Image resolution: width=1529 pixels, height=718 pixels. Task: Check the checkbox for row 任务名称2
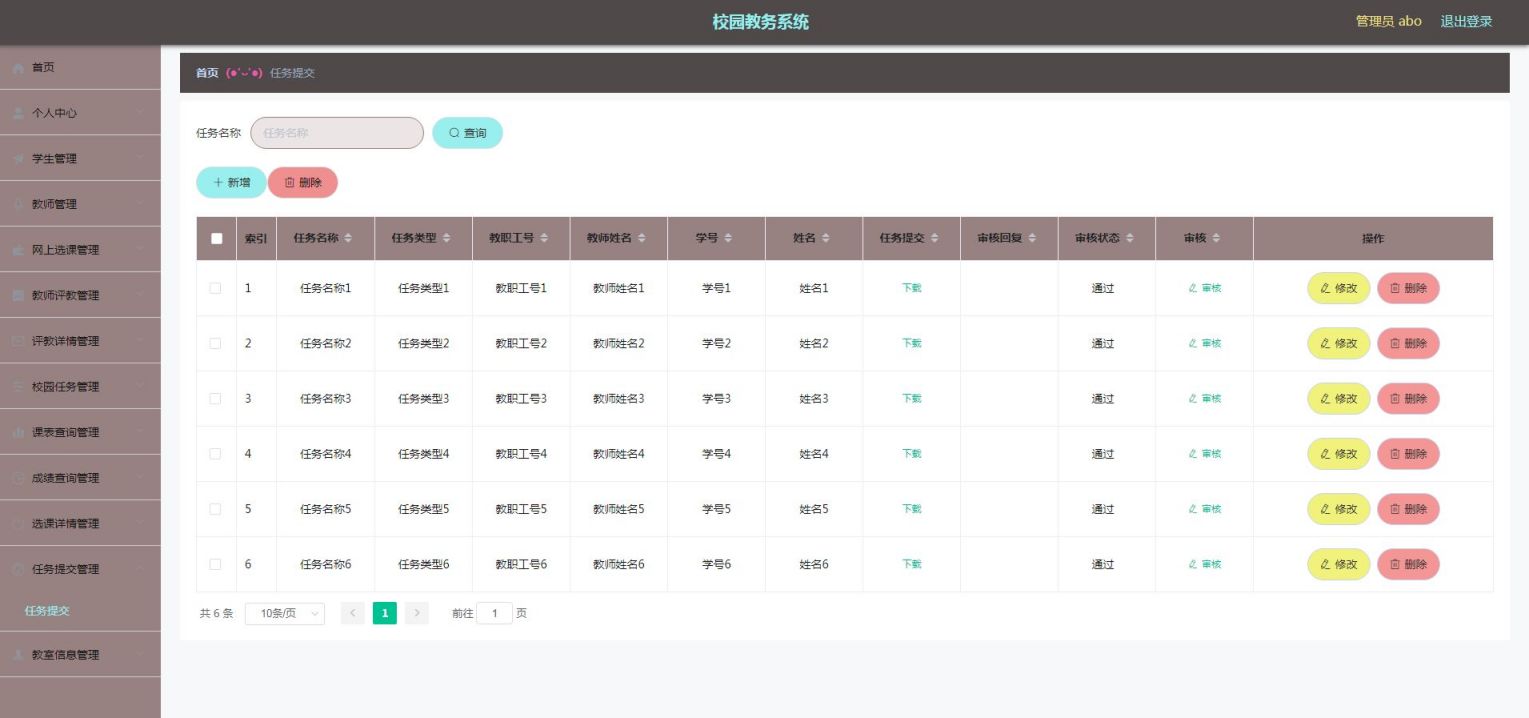tap(216, 343)
